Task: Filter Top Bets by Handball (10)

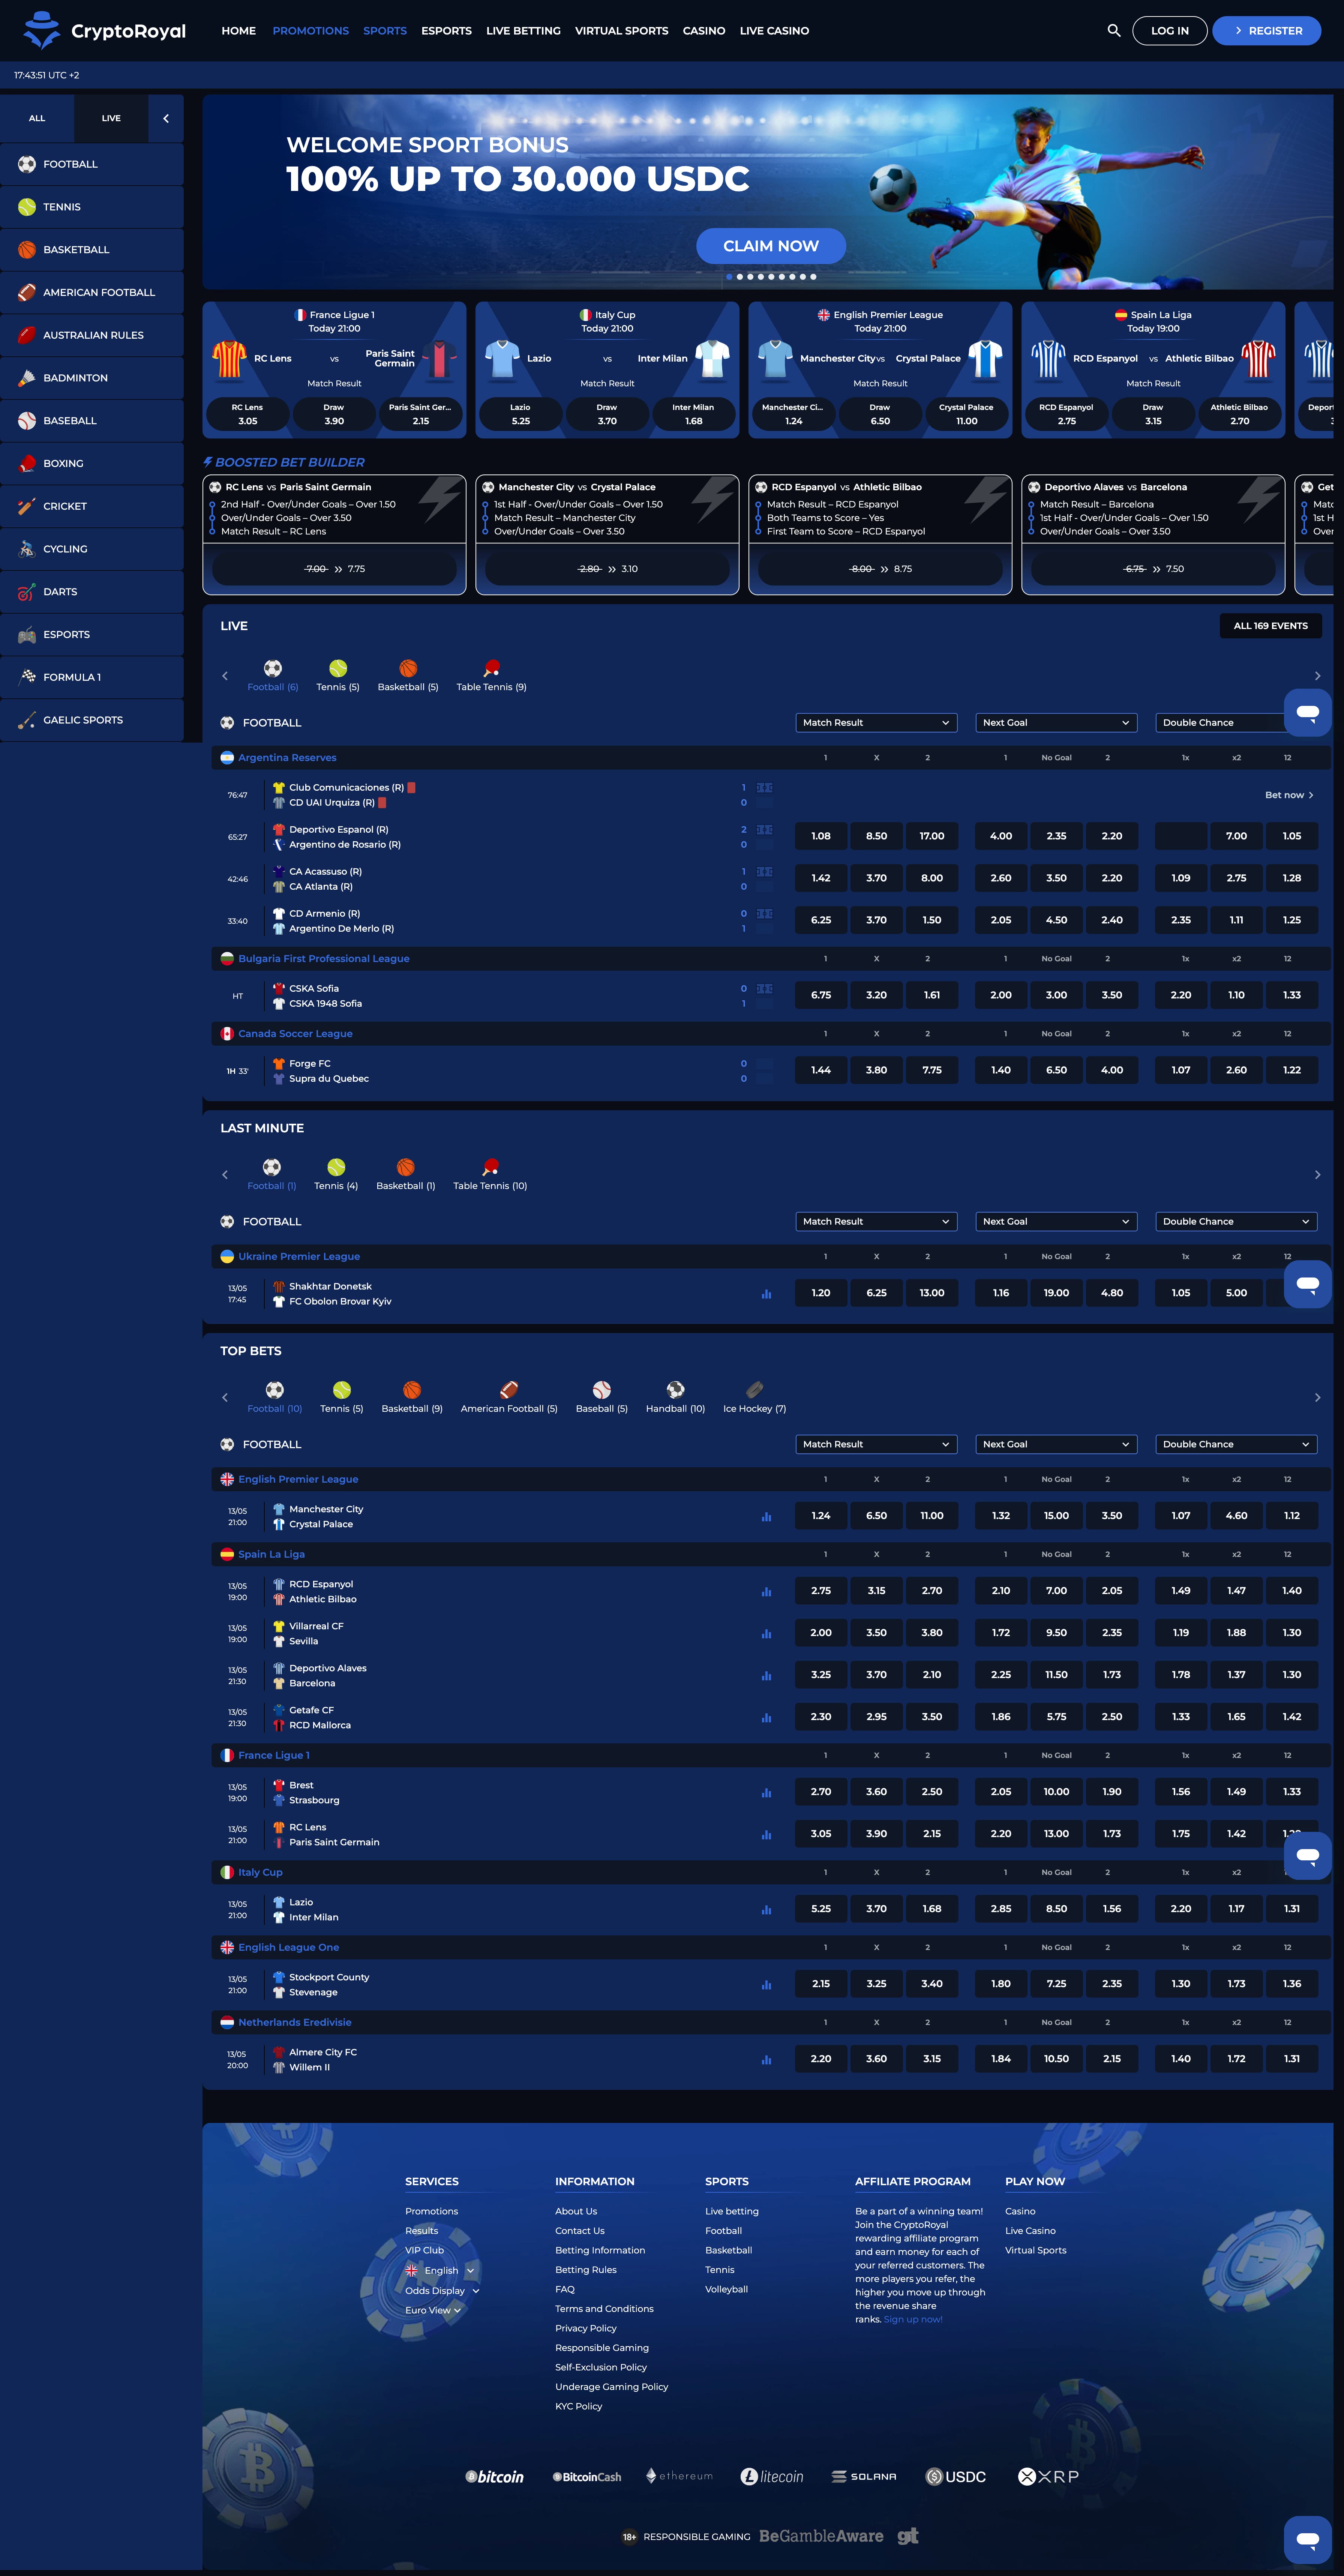Action: pos(675,1397)
